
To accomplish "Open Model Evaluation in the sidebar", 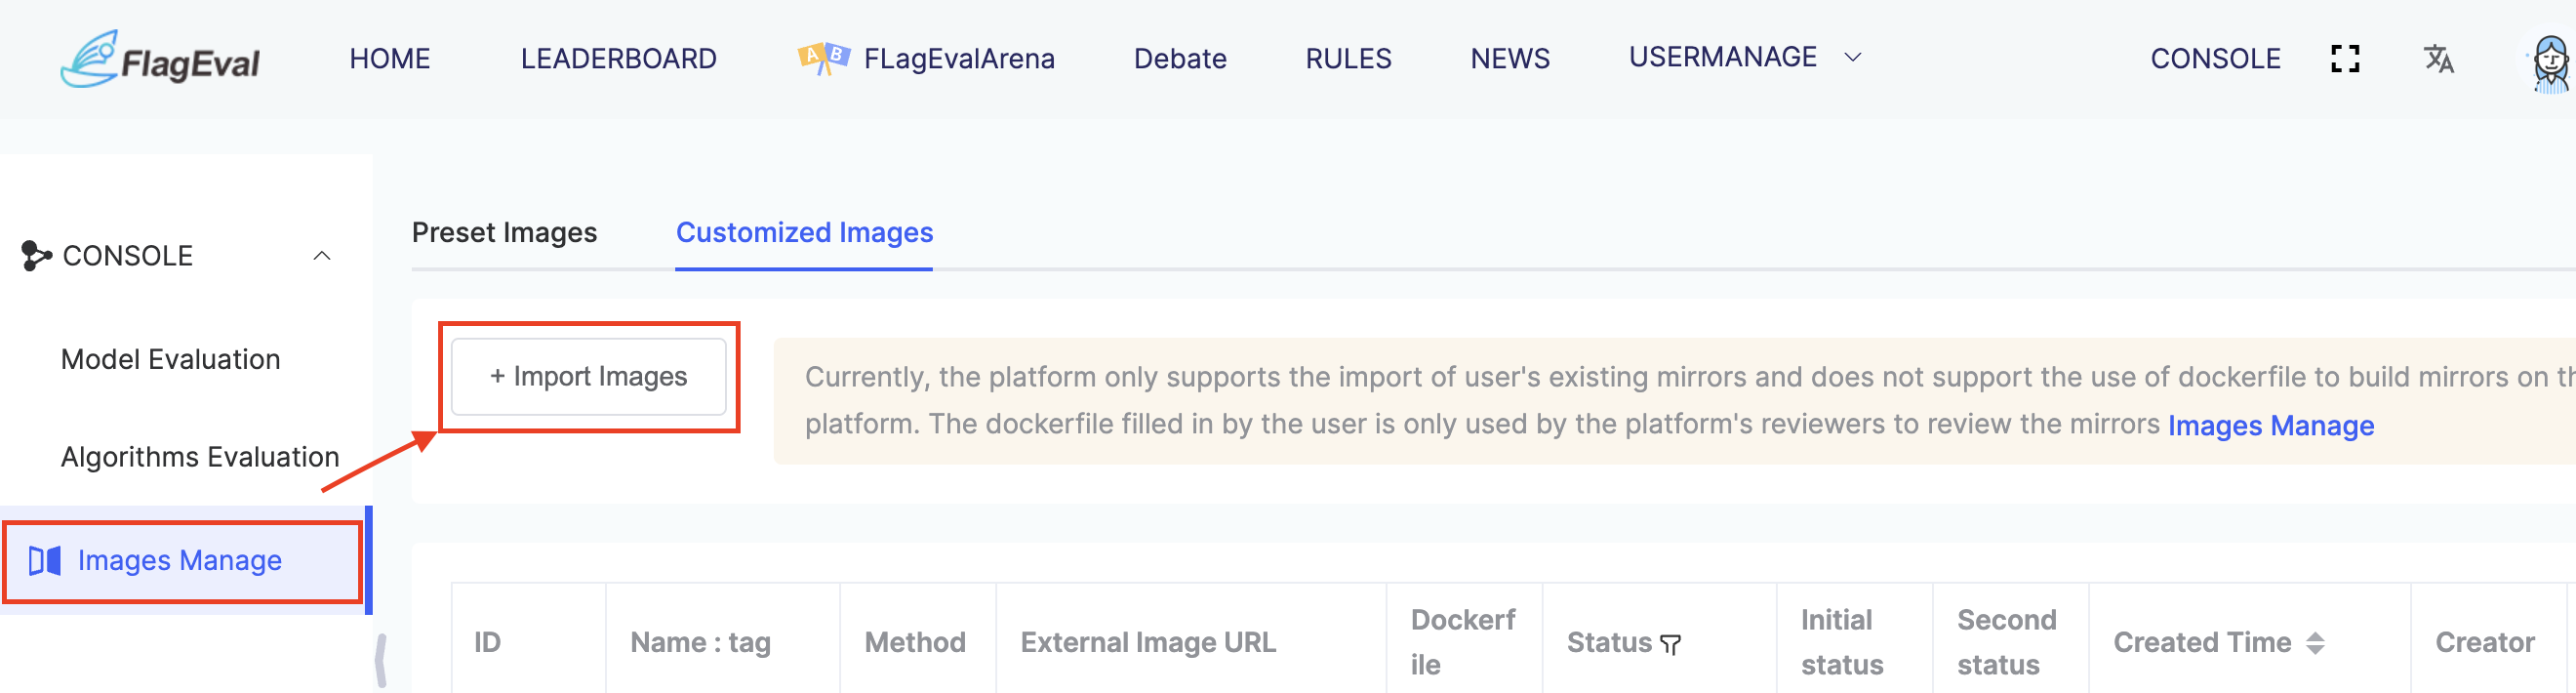I will click(x=170, y=359).
